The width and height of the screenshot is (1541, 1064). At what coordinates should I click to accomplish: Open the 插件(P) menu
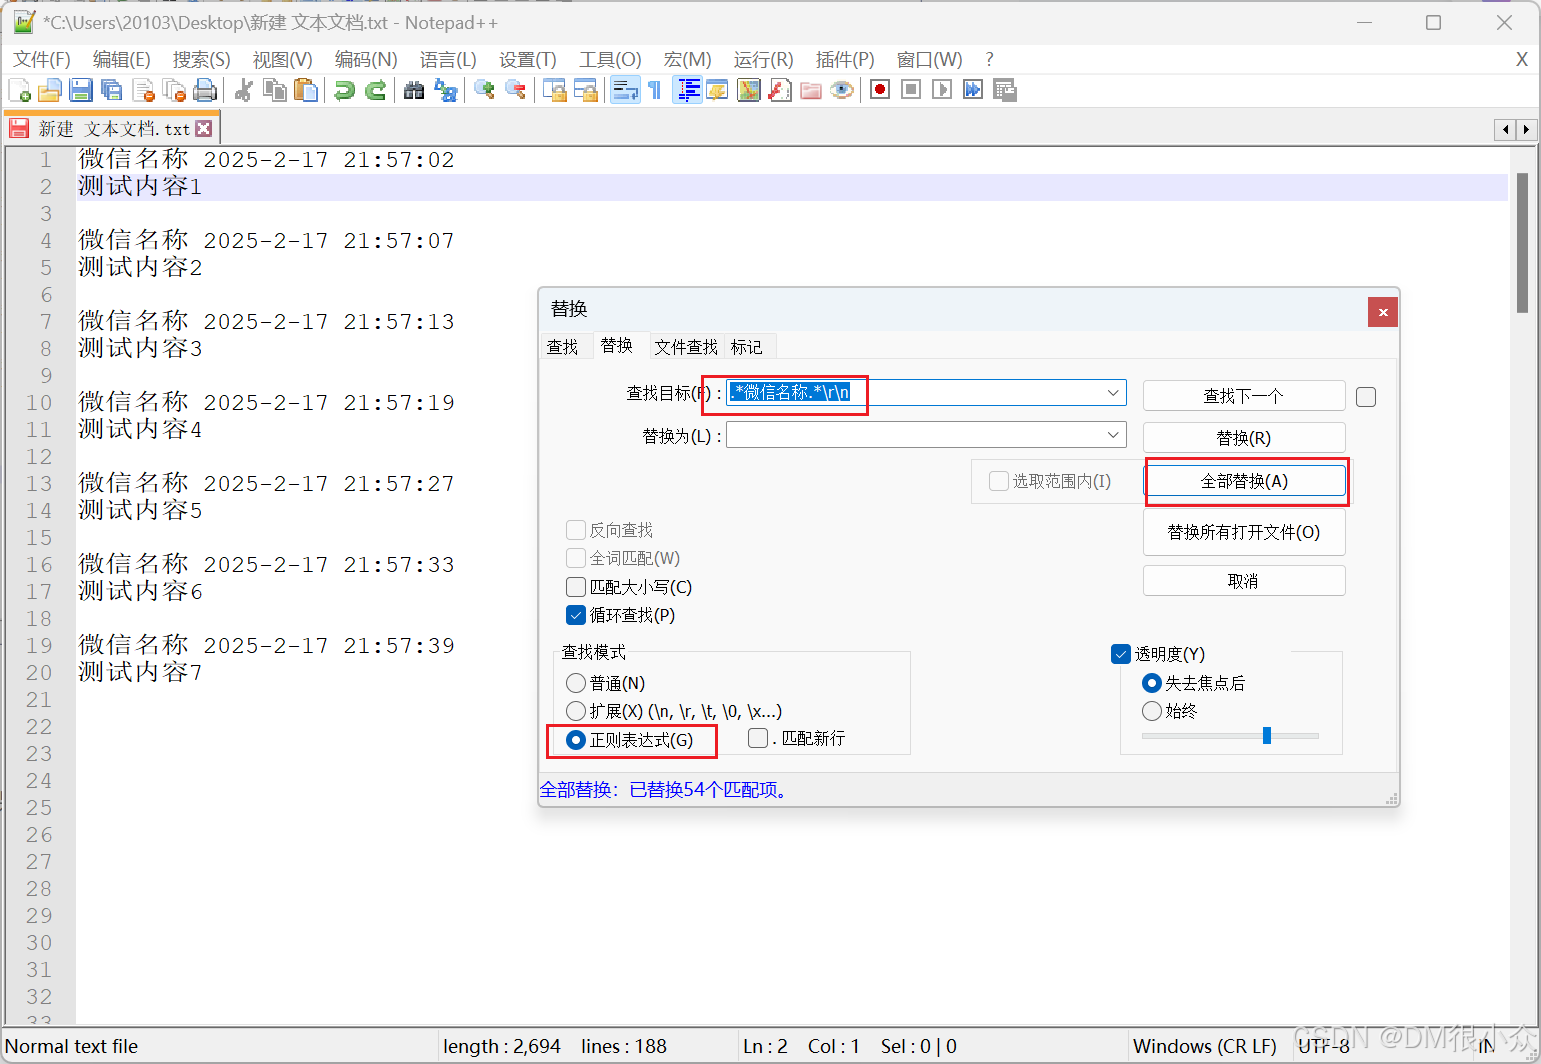tap(845, 60)
